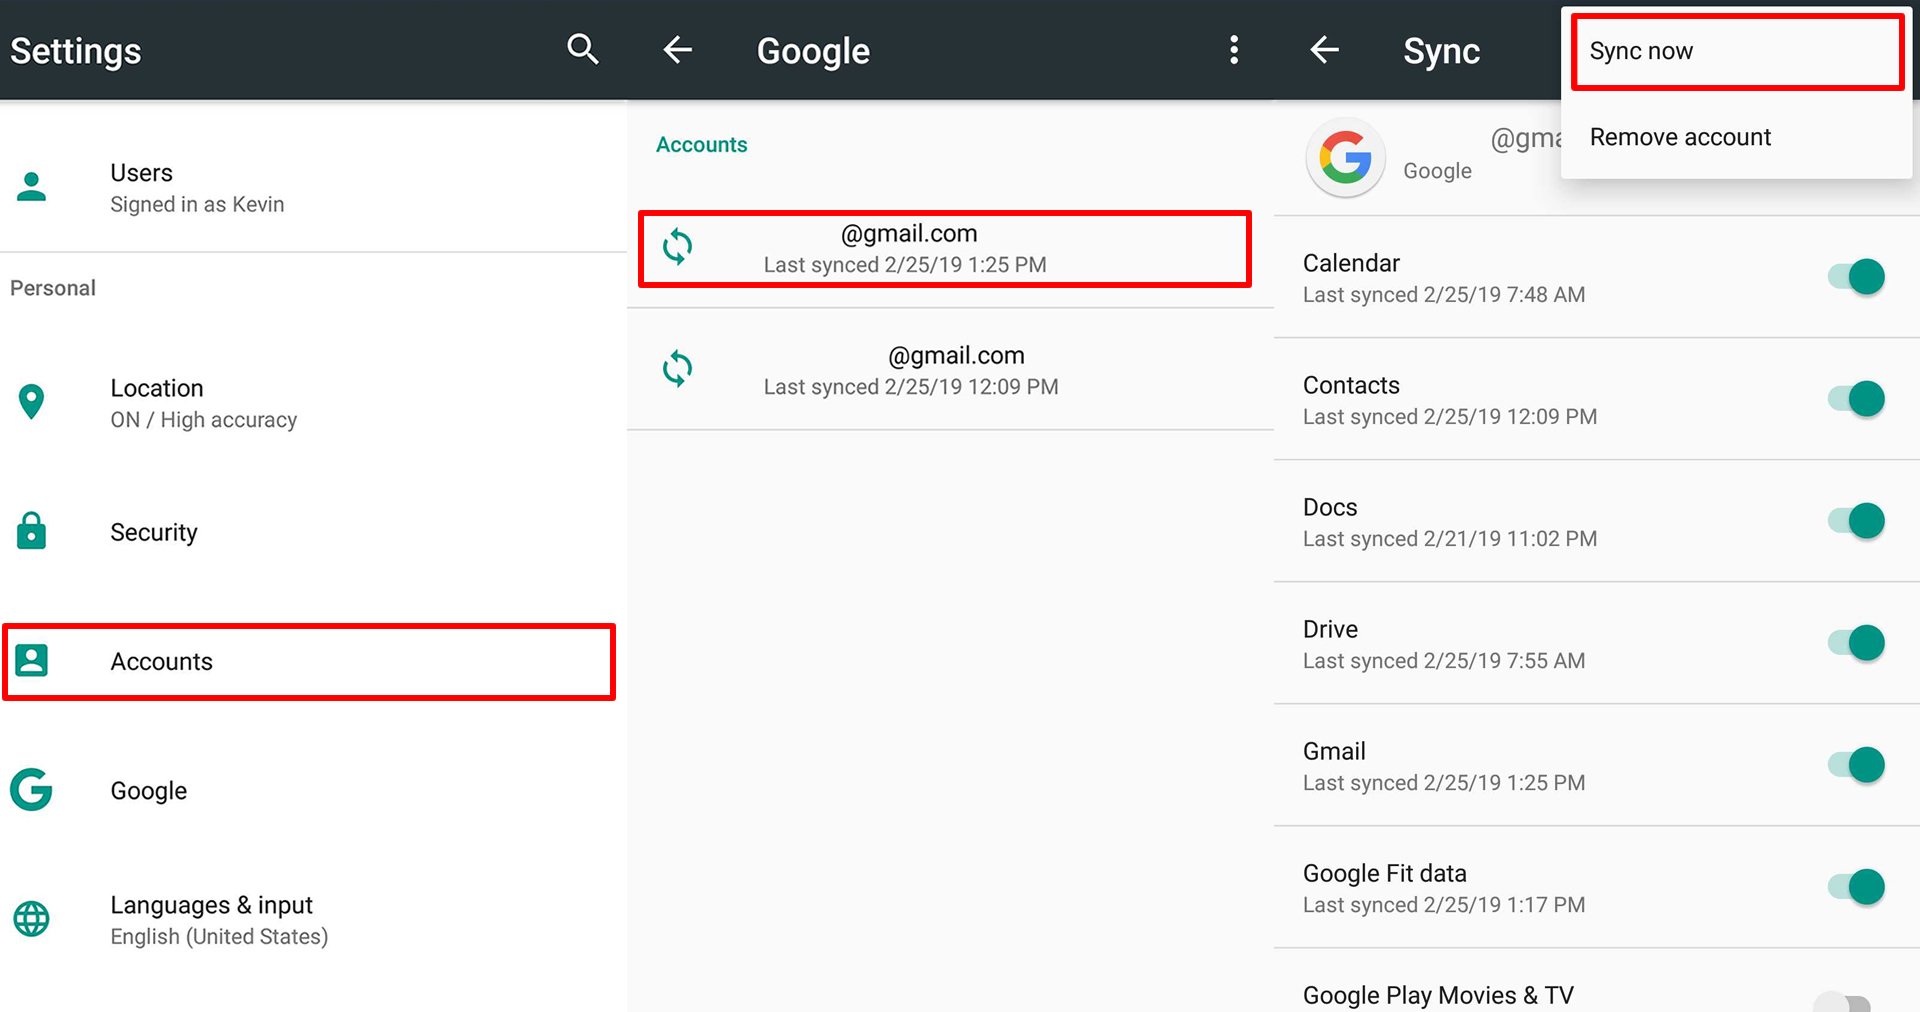Tap the Google G icon in the Settings list
Screen dimensions: 1920x1012
point(32,790)
